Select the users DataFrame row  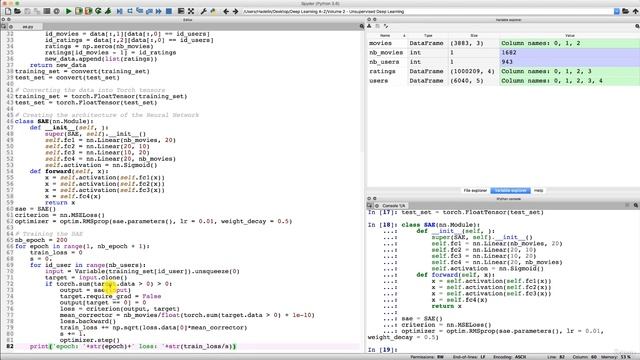pyautogui.click(x=503, y=81)
